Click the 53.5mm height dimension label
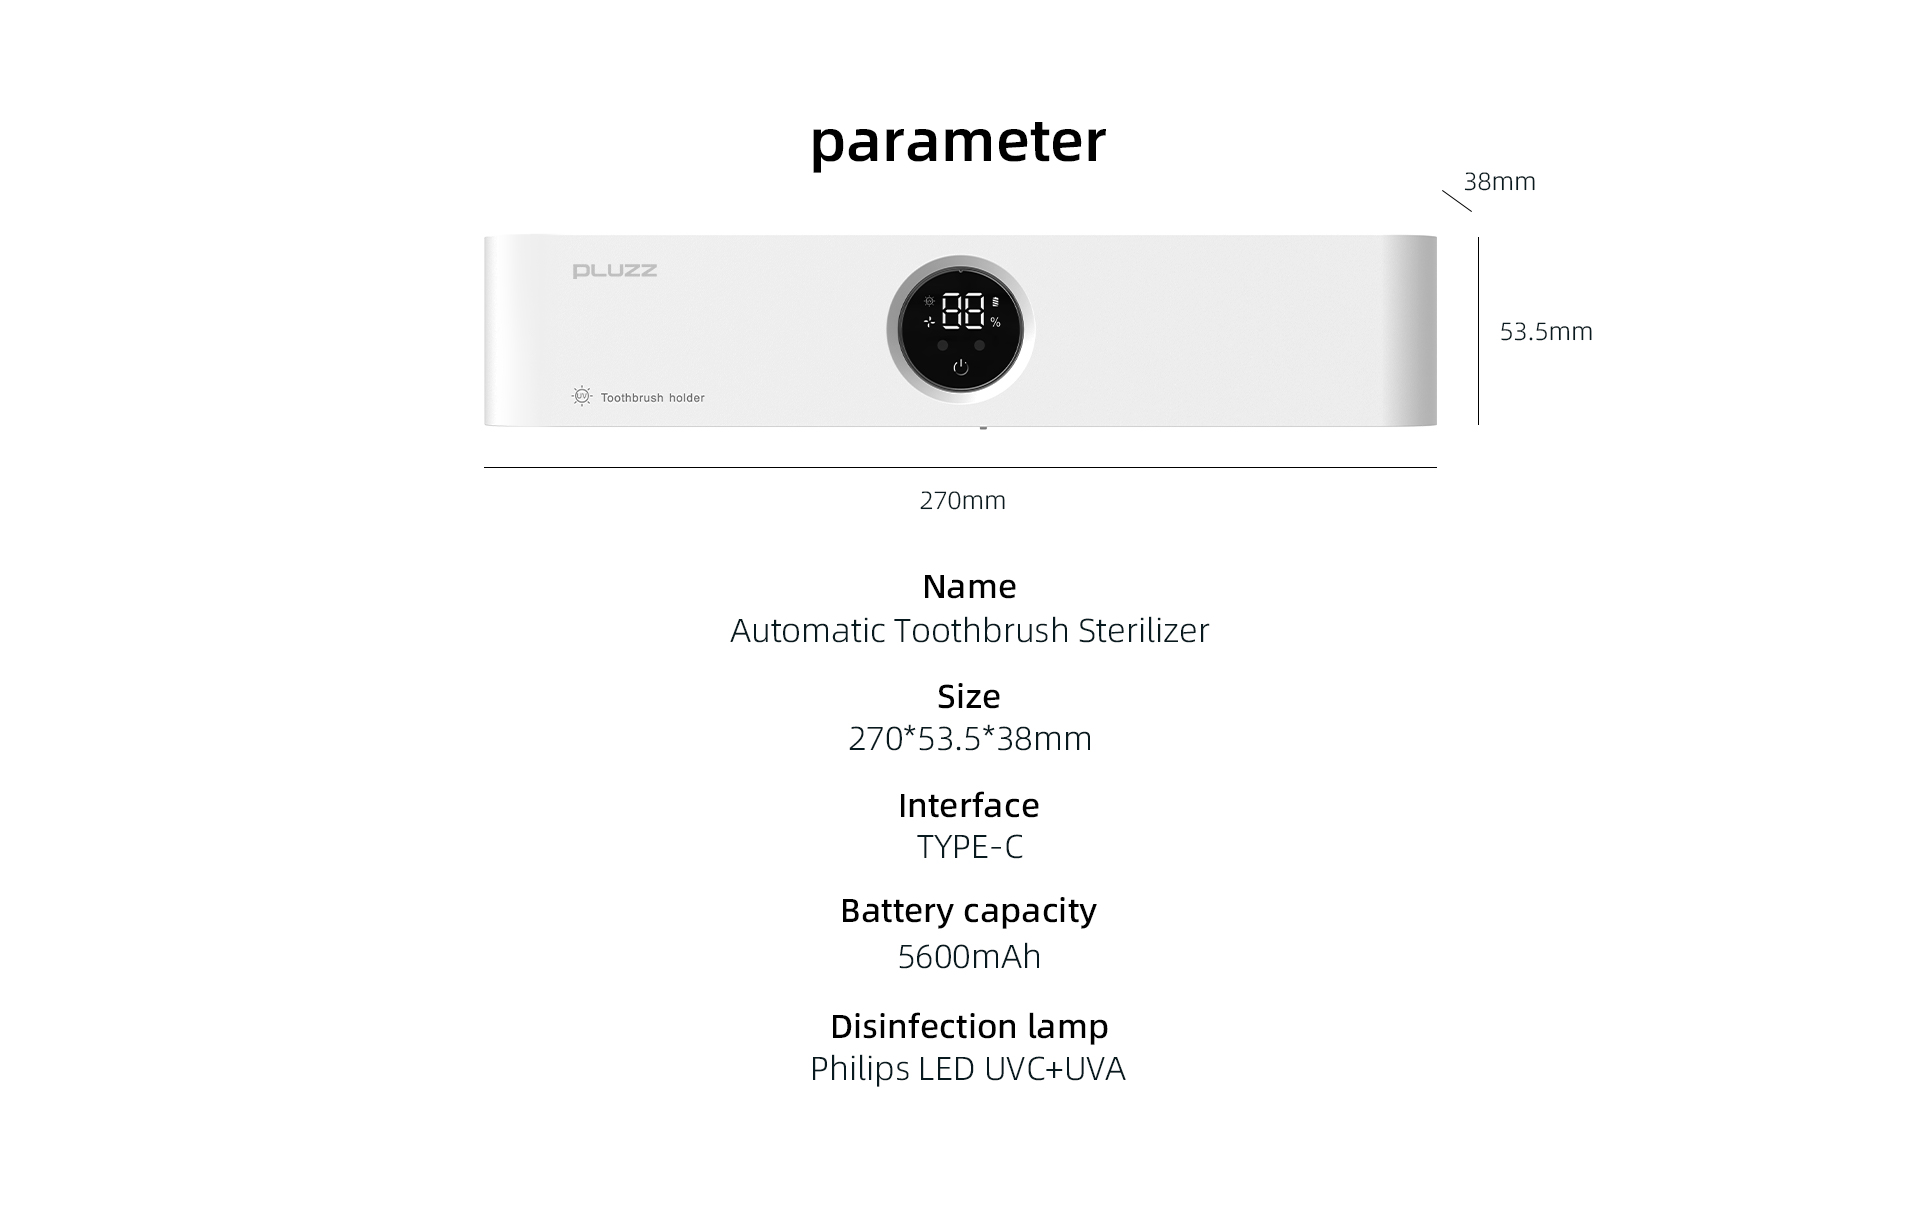Viewport: 1920px width, 1221px height. [1545, 332]
